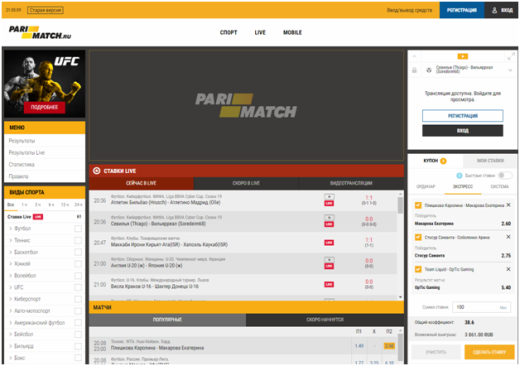Click the Старая версия link
The height and width of the screenshot is (366, 520).
coord(45,10)
